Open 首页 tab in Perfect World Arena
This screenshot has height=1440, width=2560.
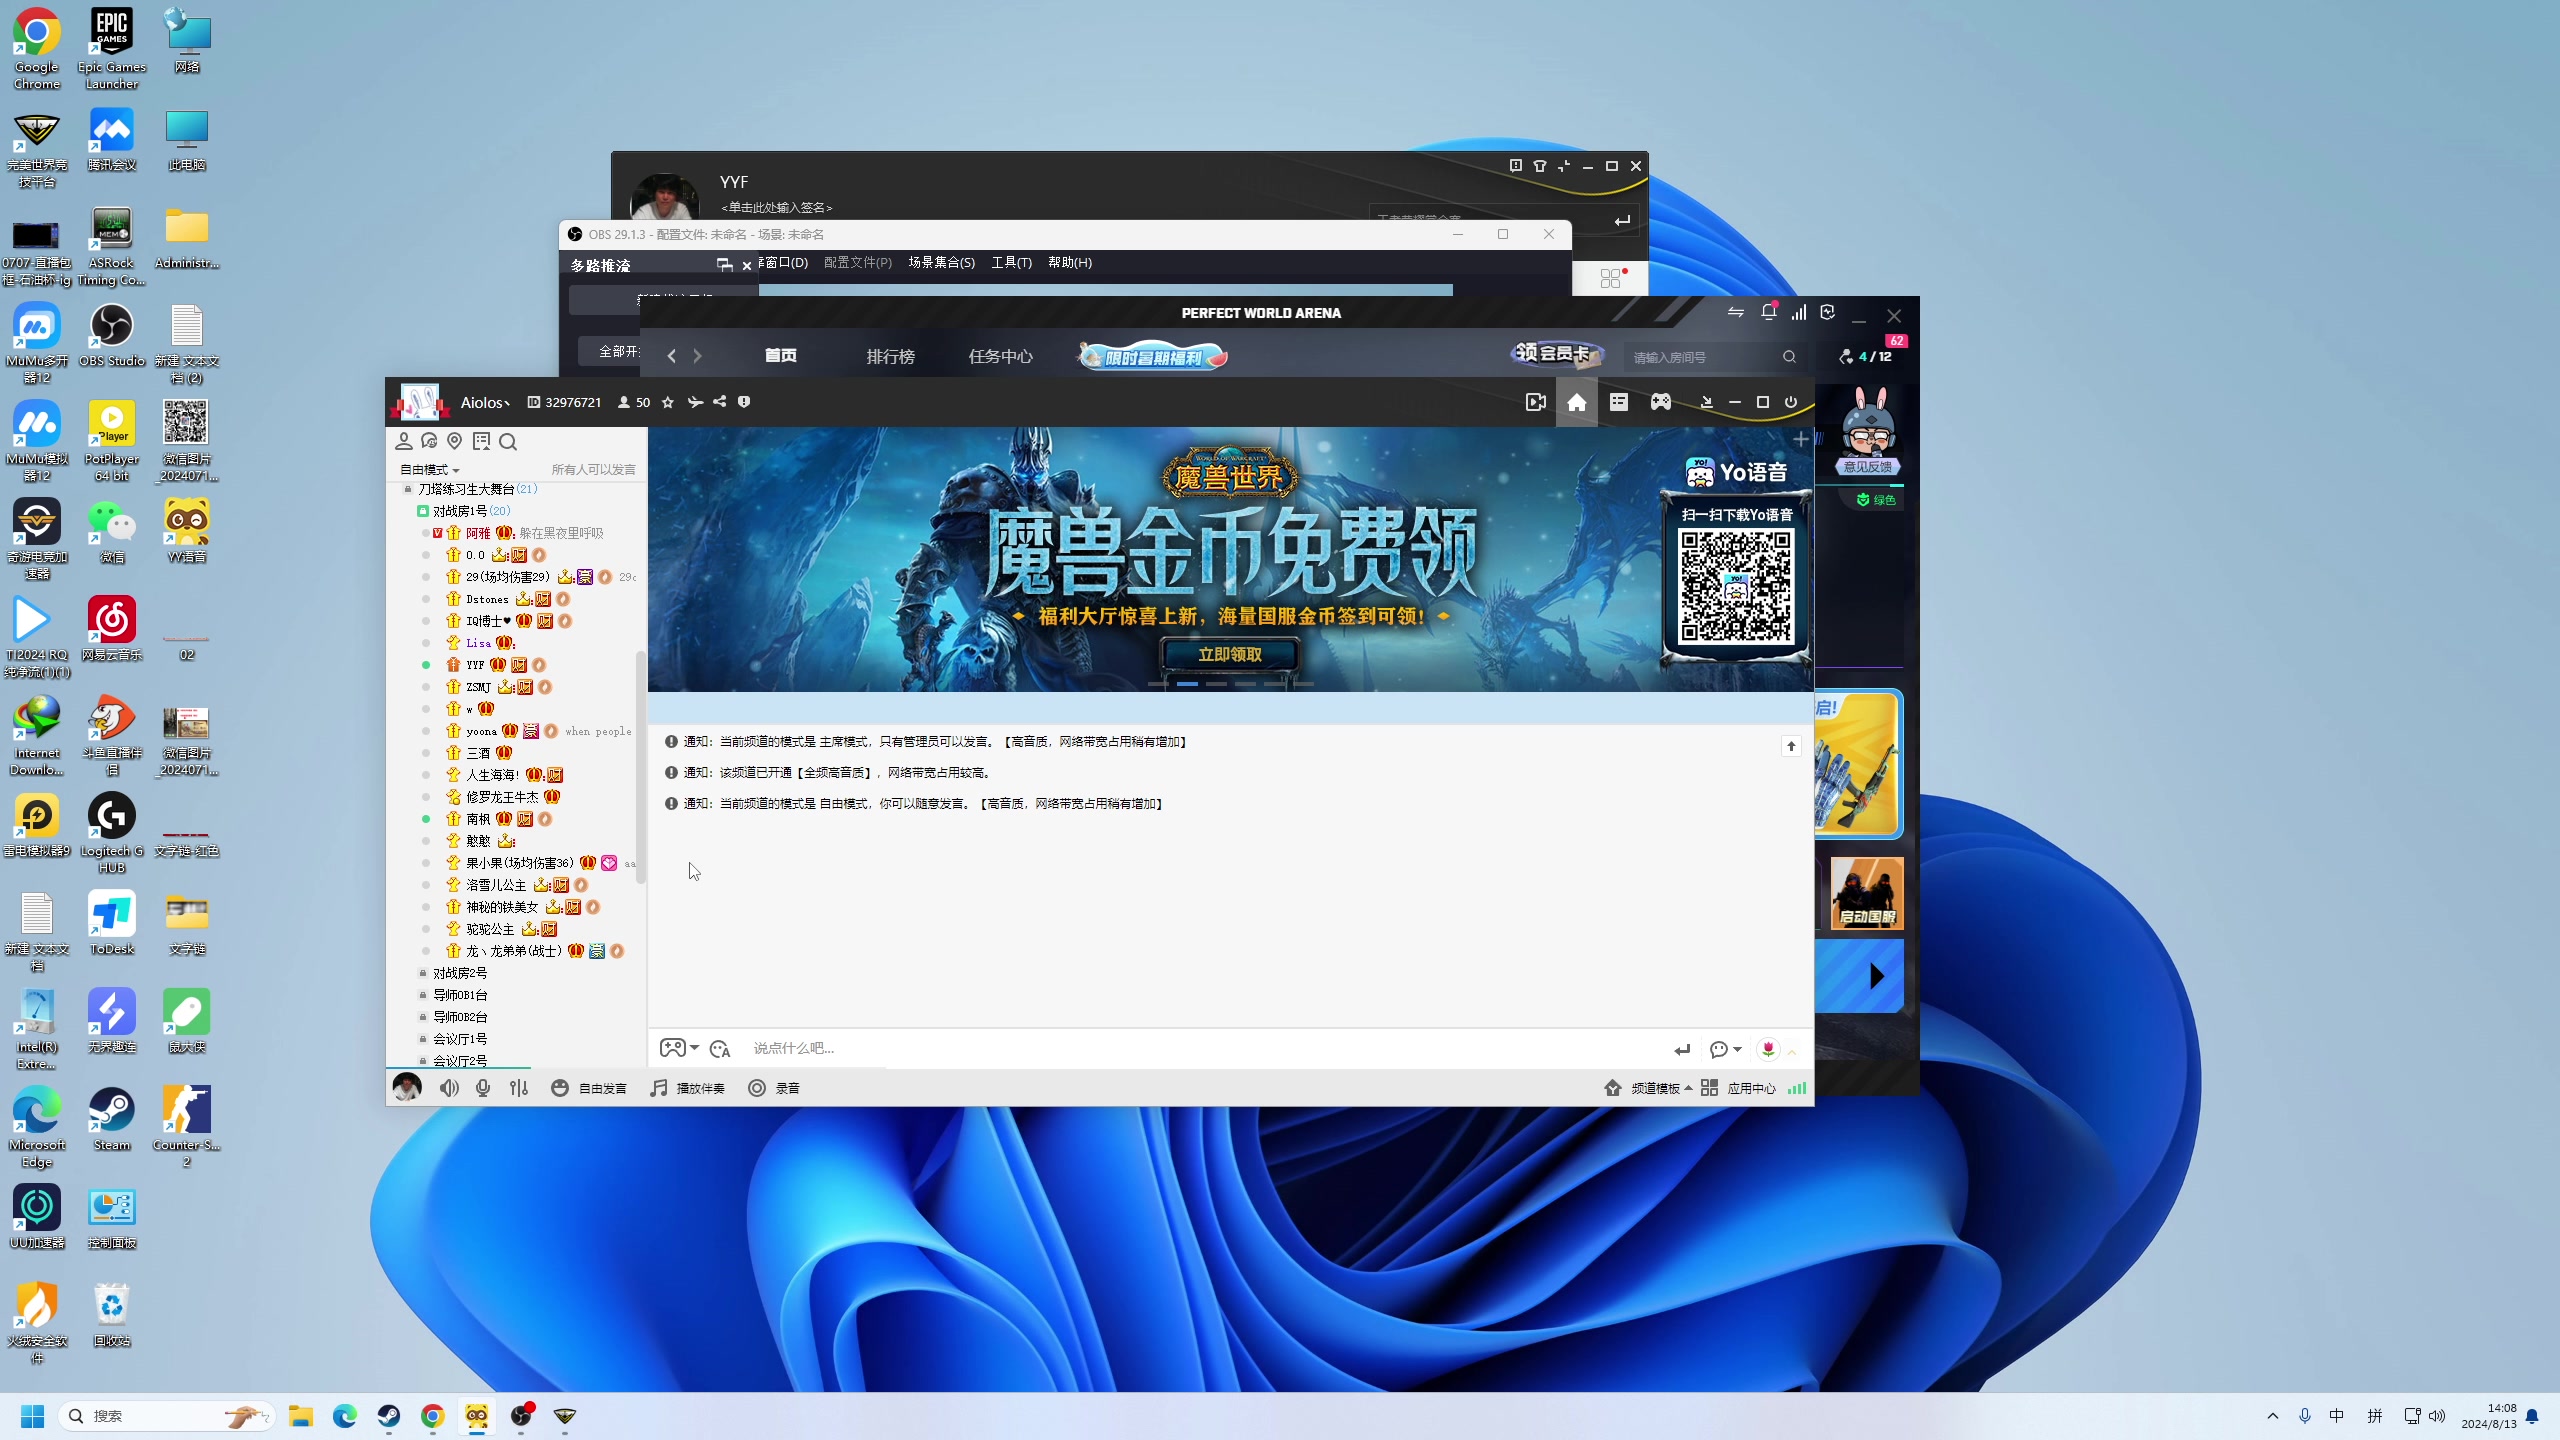click(781, 356)
